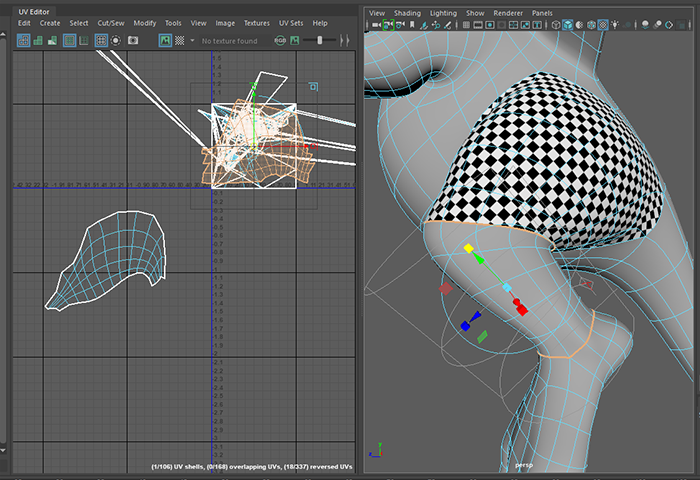Click the Panels menu in viewport

coord(542,13)
